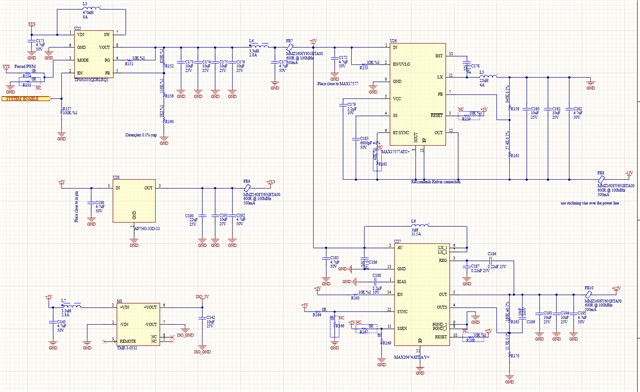Click the 'use stitching vias over the power line' note
640x392 pixels.
coord(589,203)
